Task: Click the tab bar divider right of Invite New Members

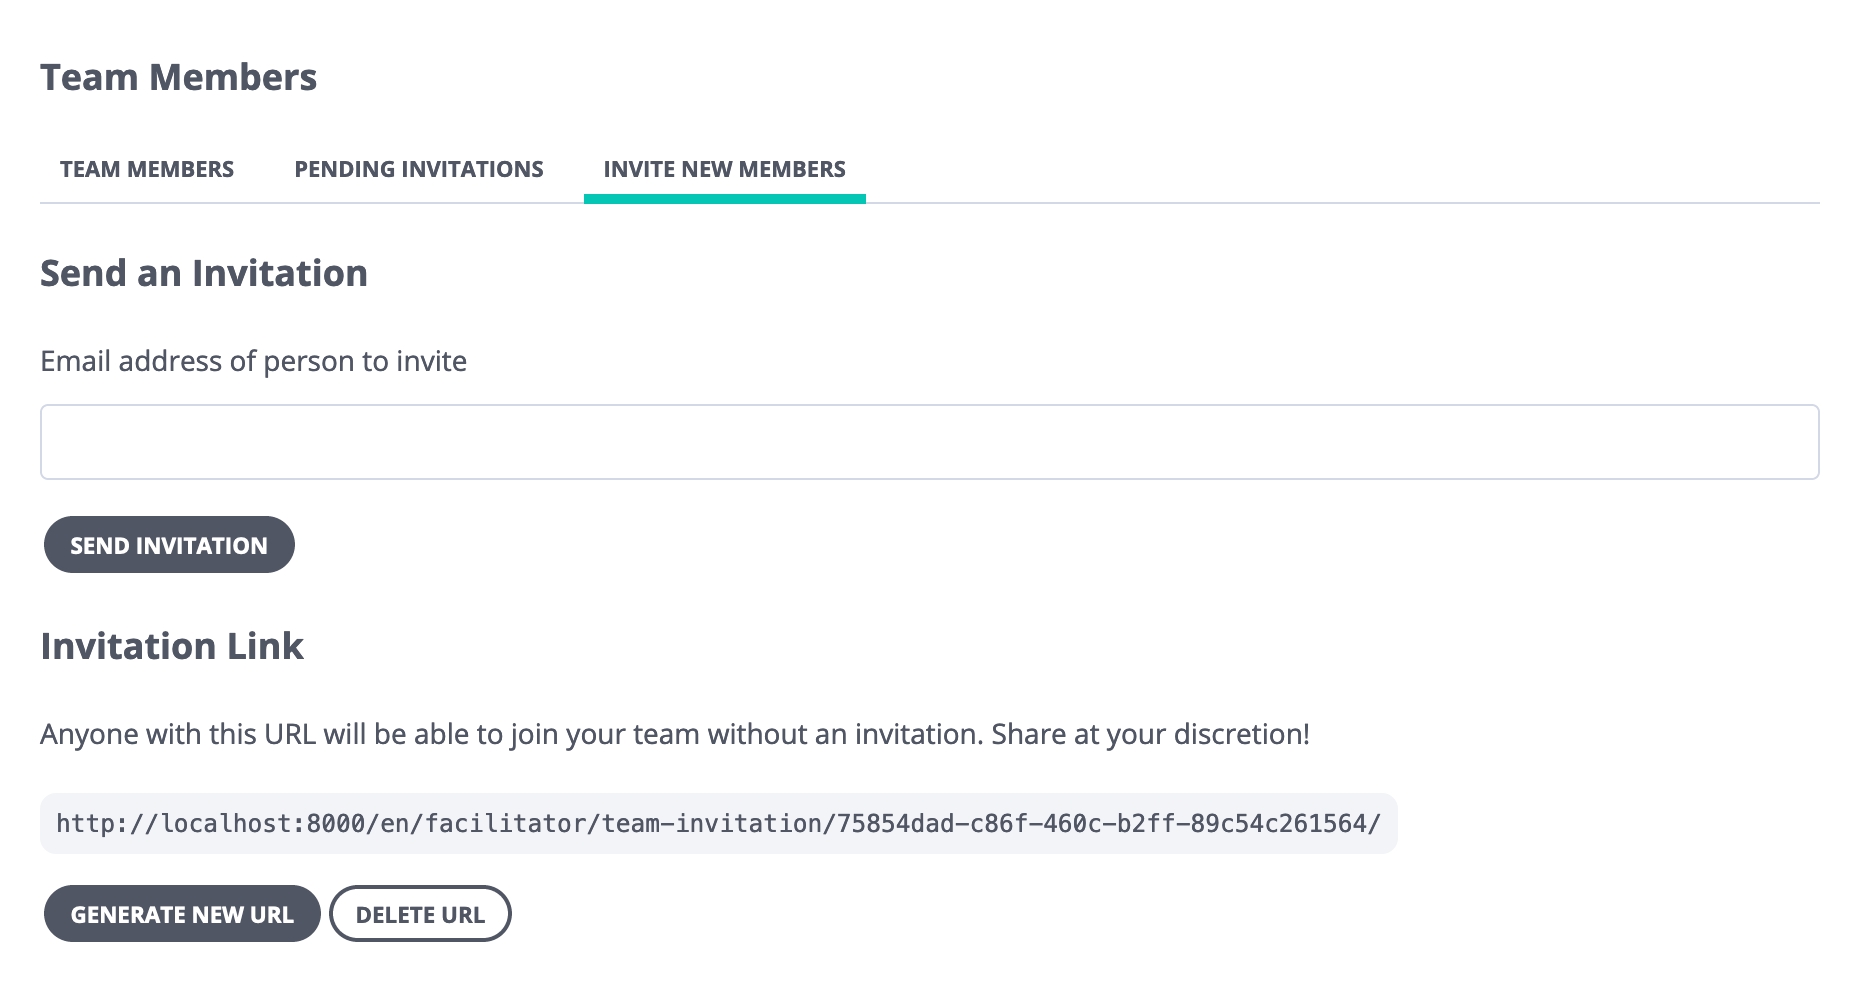Action: pos(1343,203)
